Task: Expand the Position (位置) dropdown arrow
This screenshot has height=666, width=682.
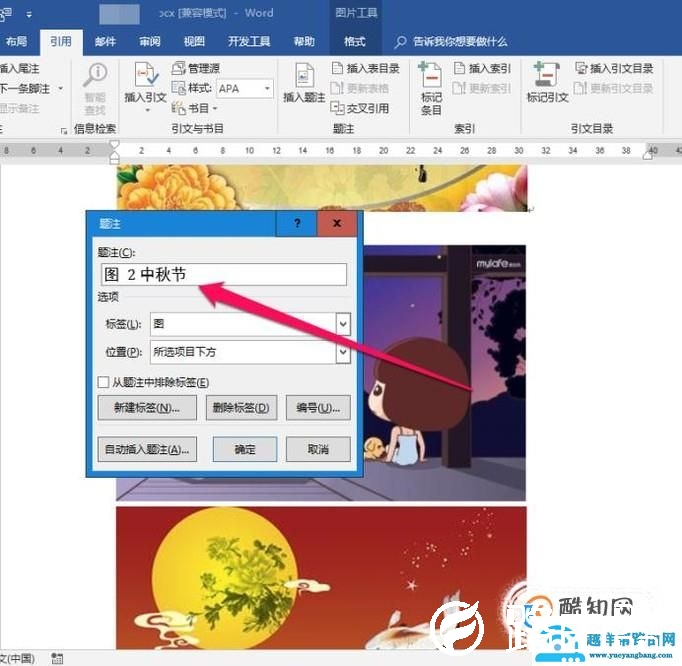Action: click(343, 351)
